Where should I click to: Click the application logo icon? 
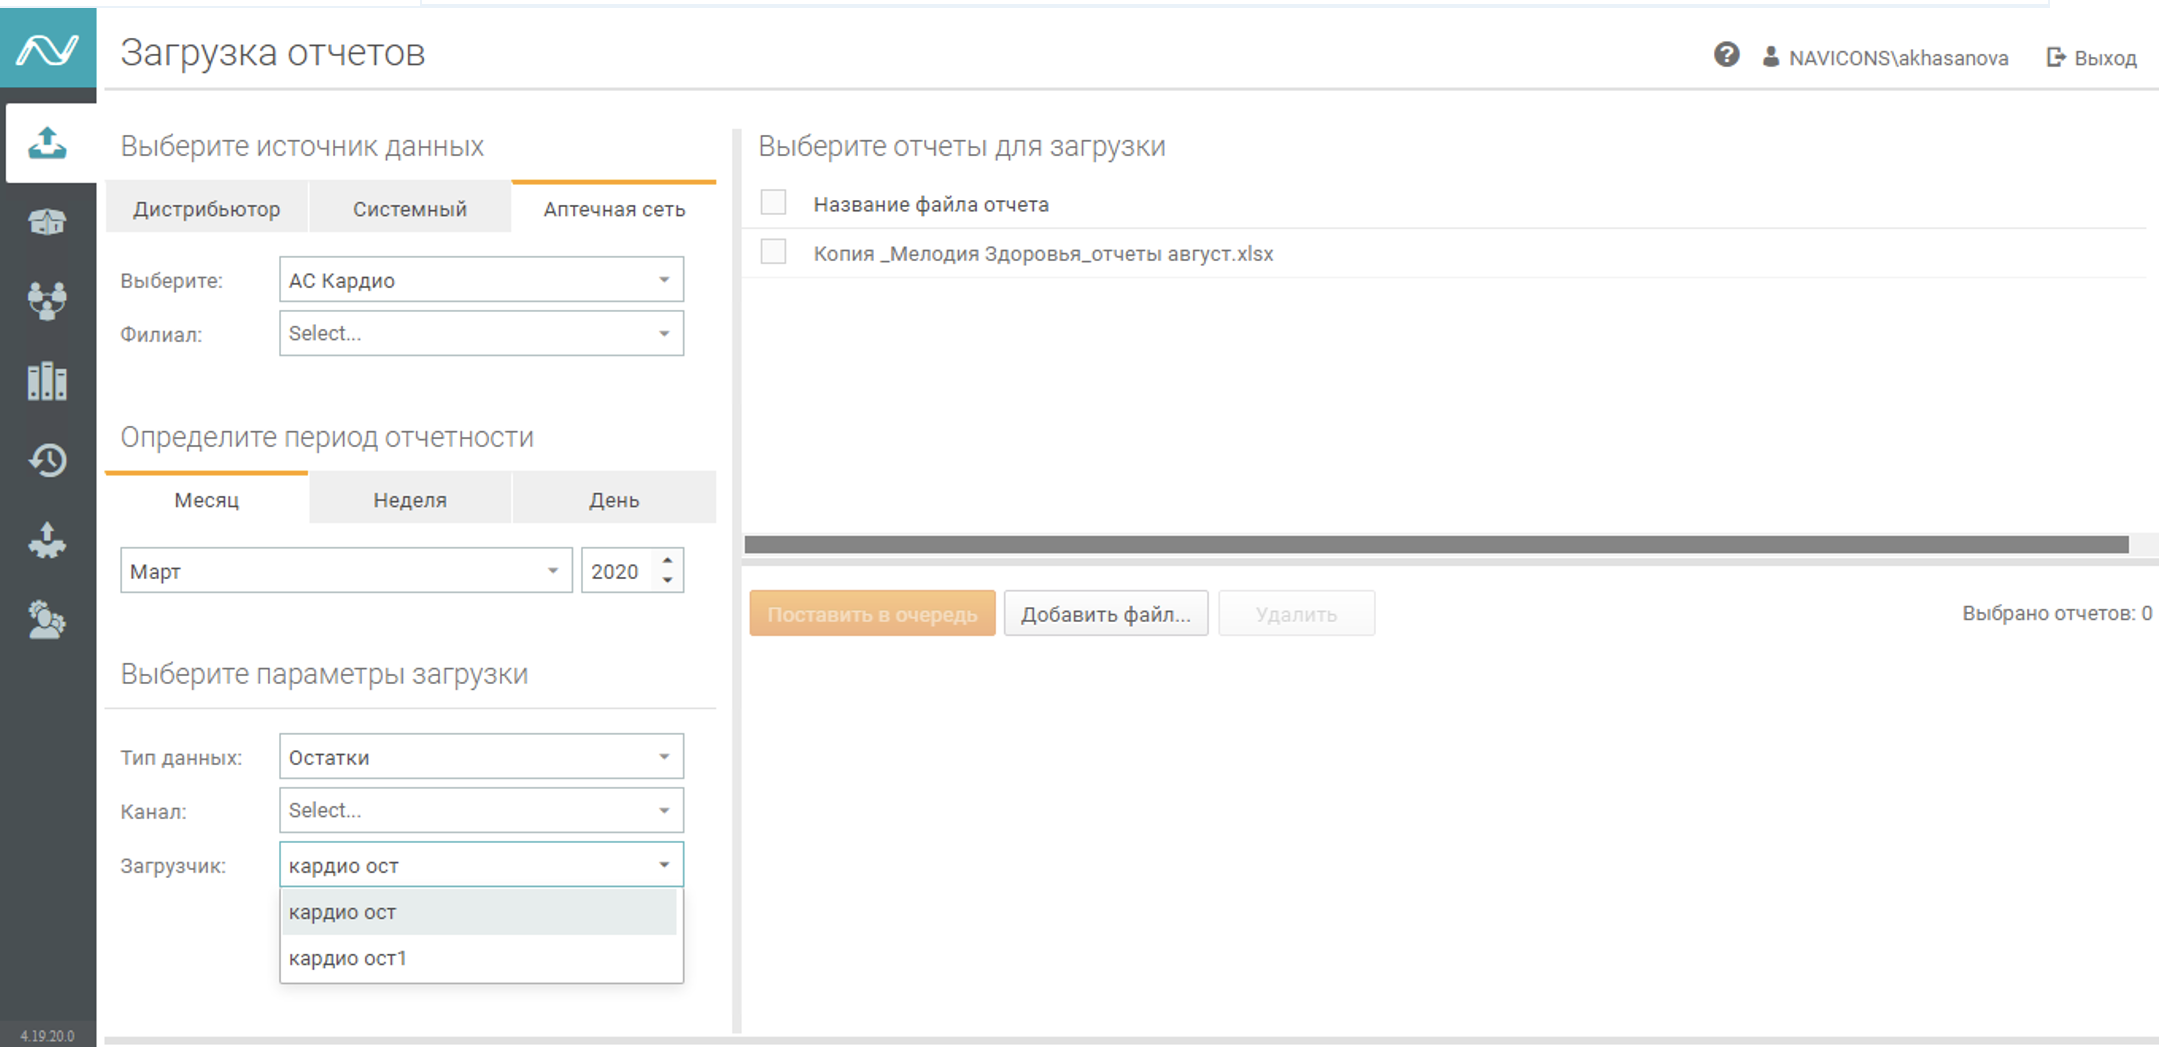click(x=47, y=49)
